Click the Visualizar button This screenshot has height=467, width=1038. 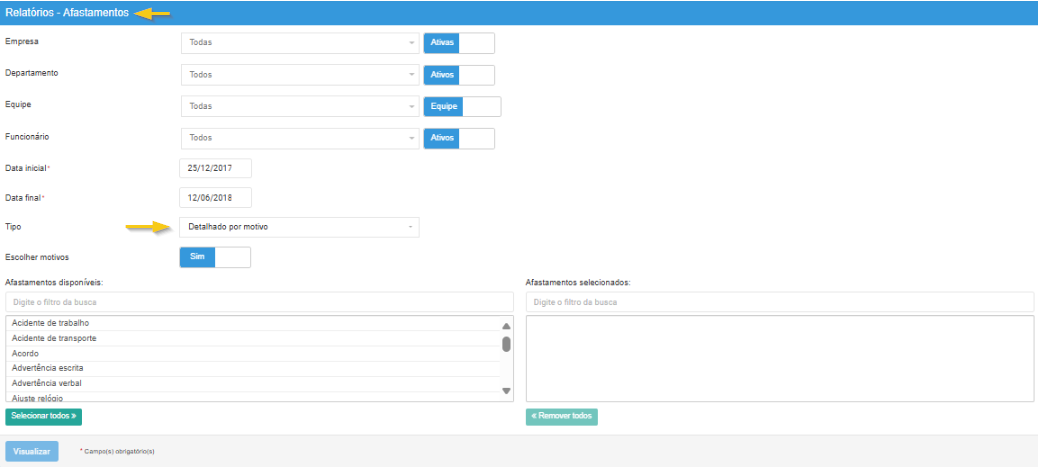pos(33,451)
